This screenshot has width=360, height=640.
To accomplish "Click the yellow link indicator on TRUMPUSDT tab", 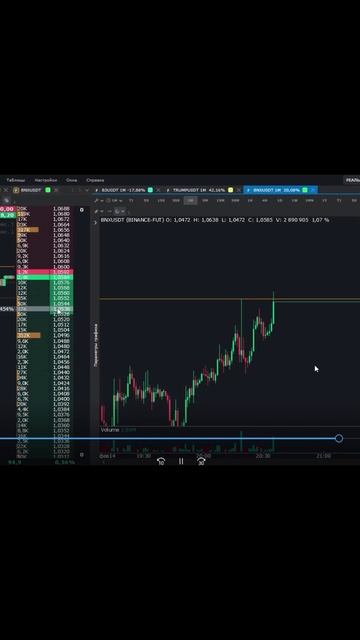I will coord(231,190).
